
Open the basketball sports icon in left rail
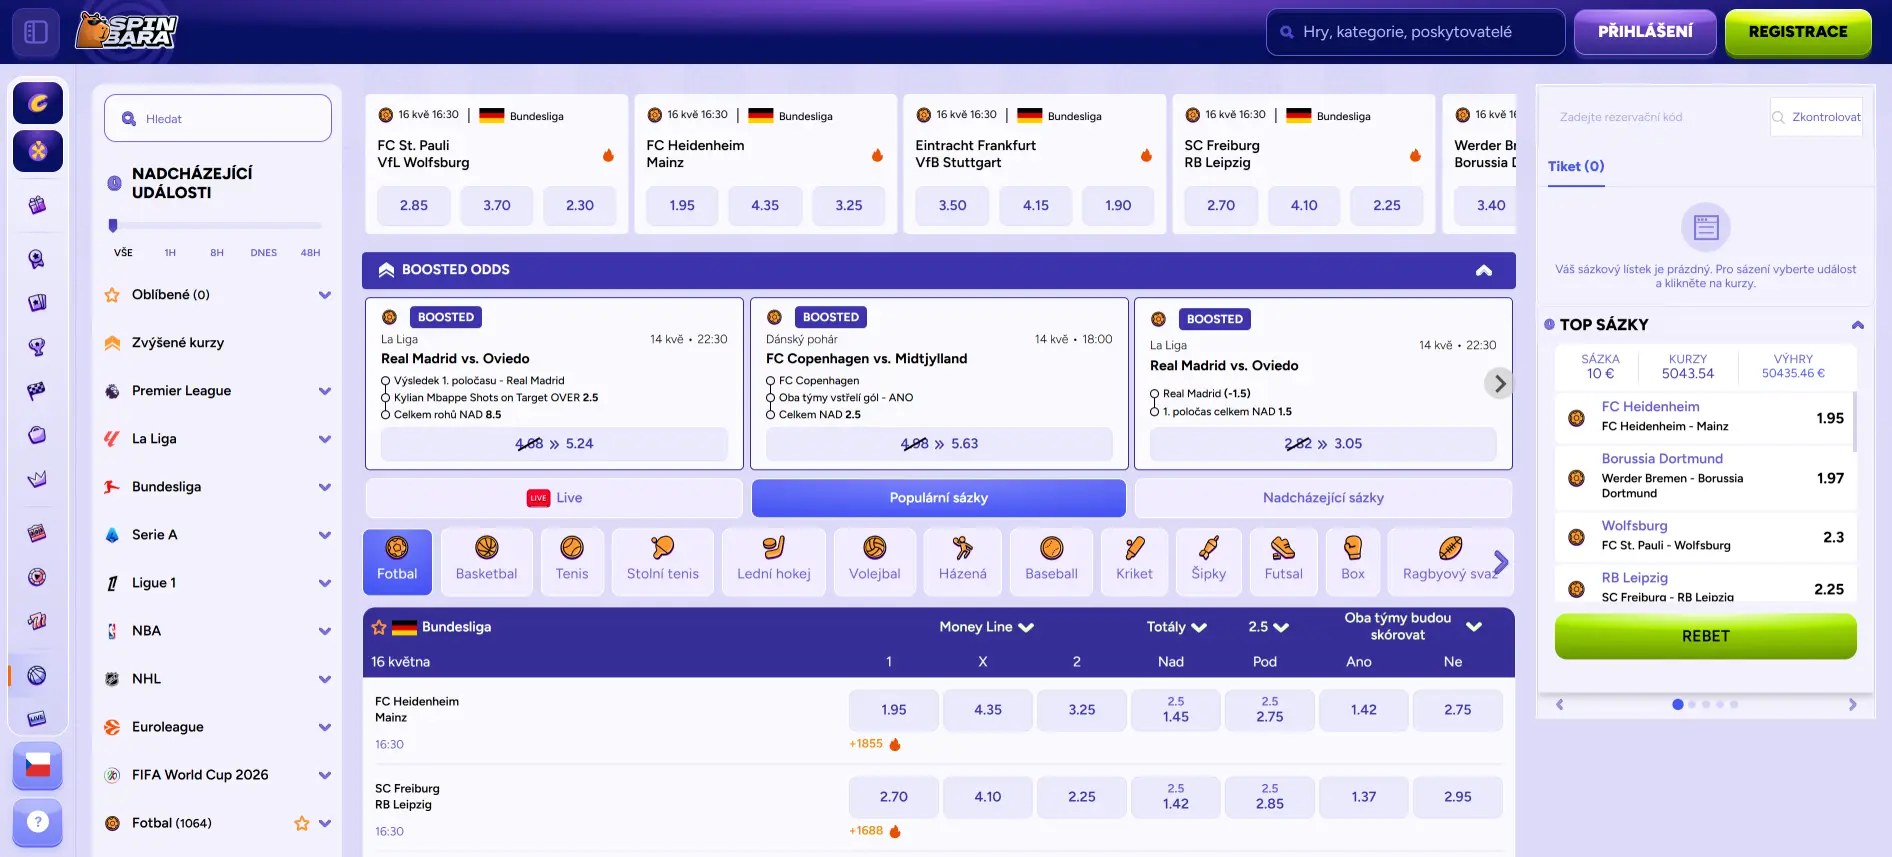37,675
